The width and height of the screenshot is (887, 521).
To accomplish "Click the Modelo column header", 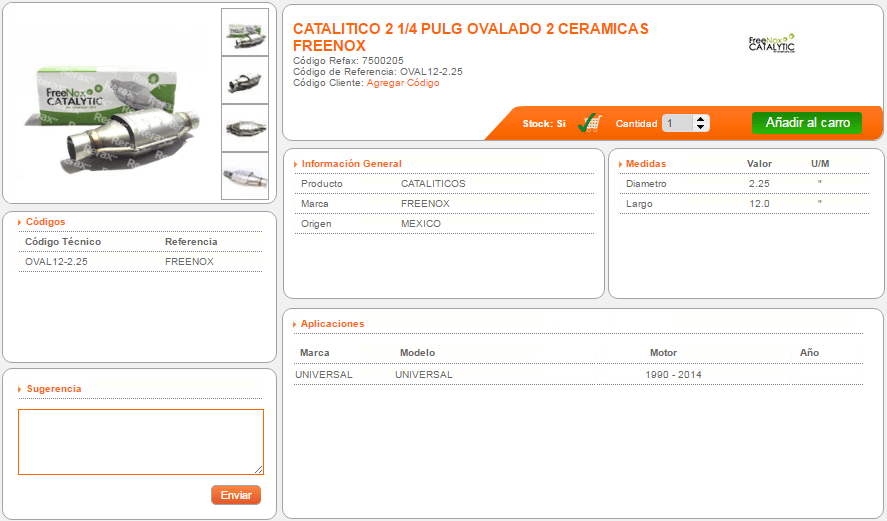I will pyautogui.click(x=417, y=352).
